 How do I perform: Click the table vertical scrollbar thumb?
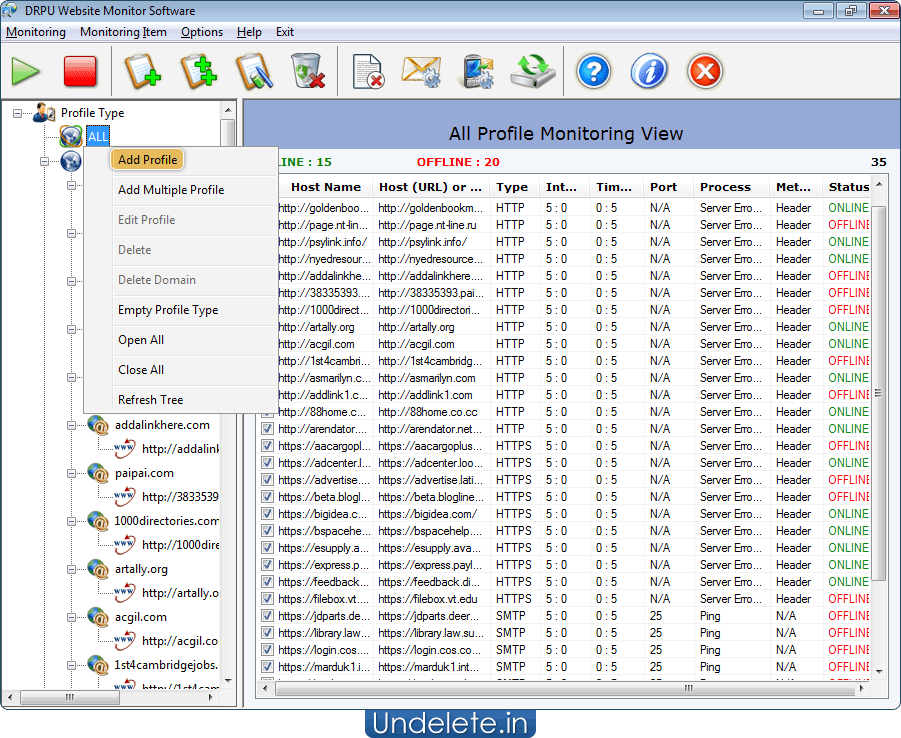click(x=878, y=393)
